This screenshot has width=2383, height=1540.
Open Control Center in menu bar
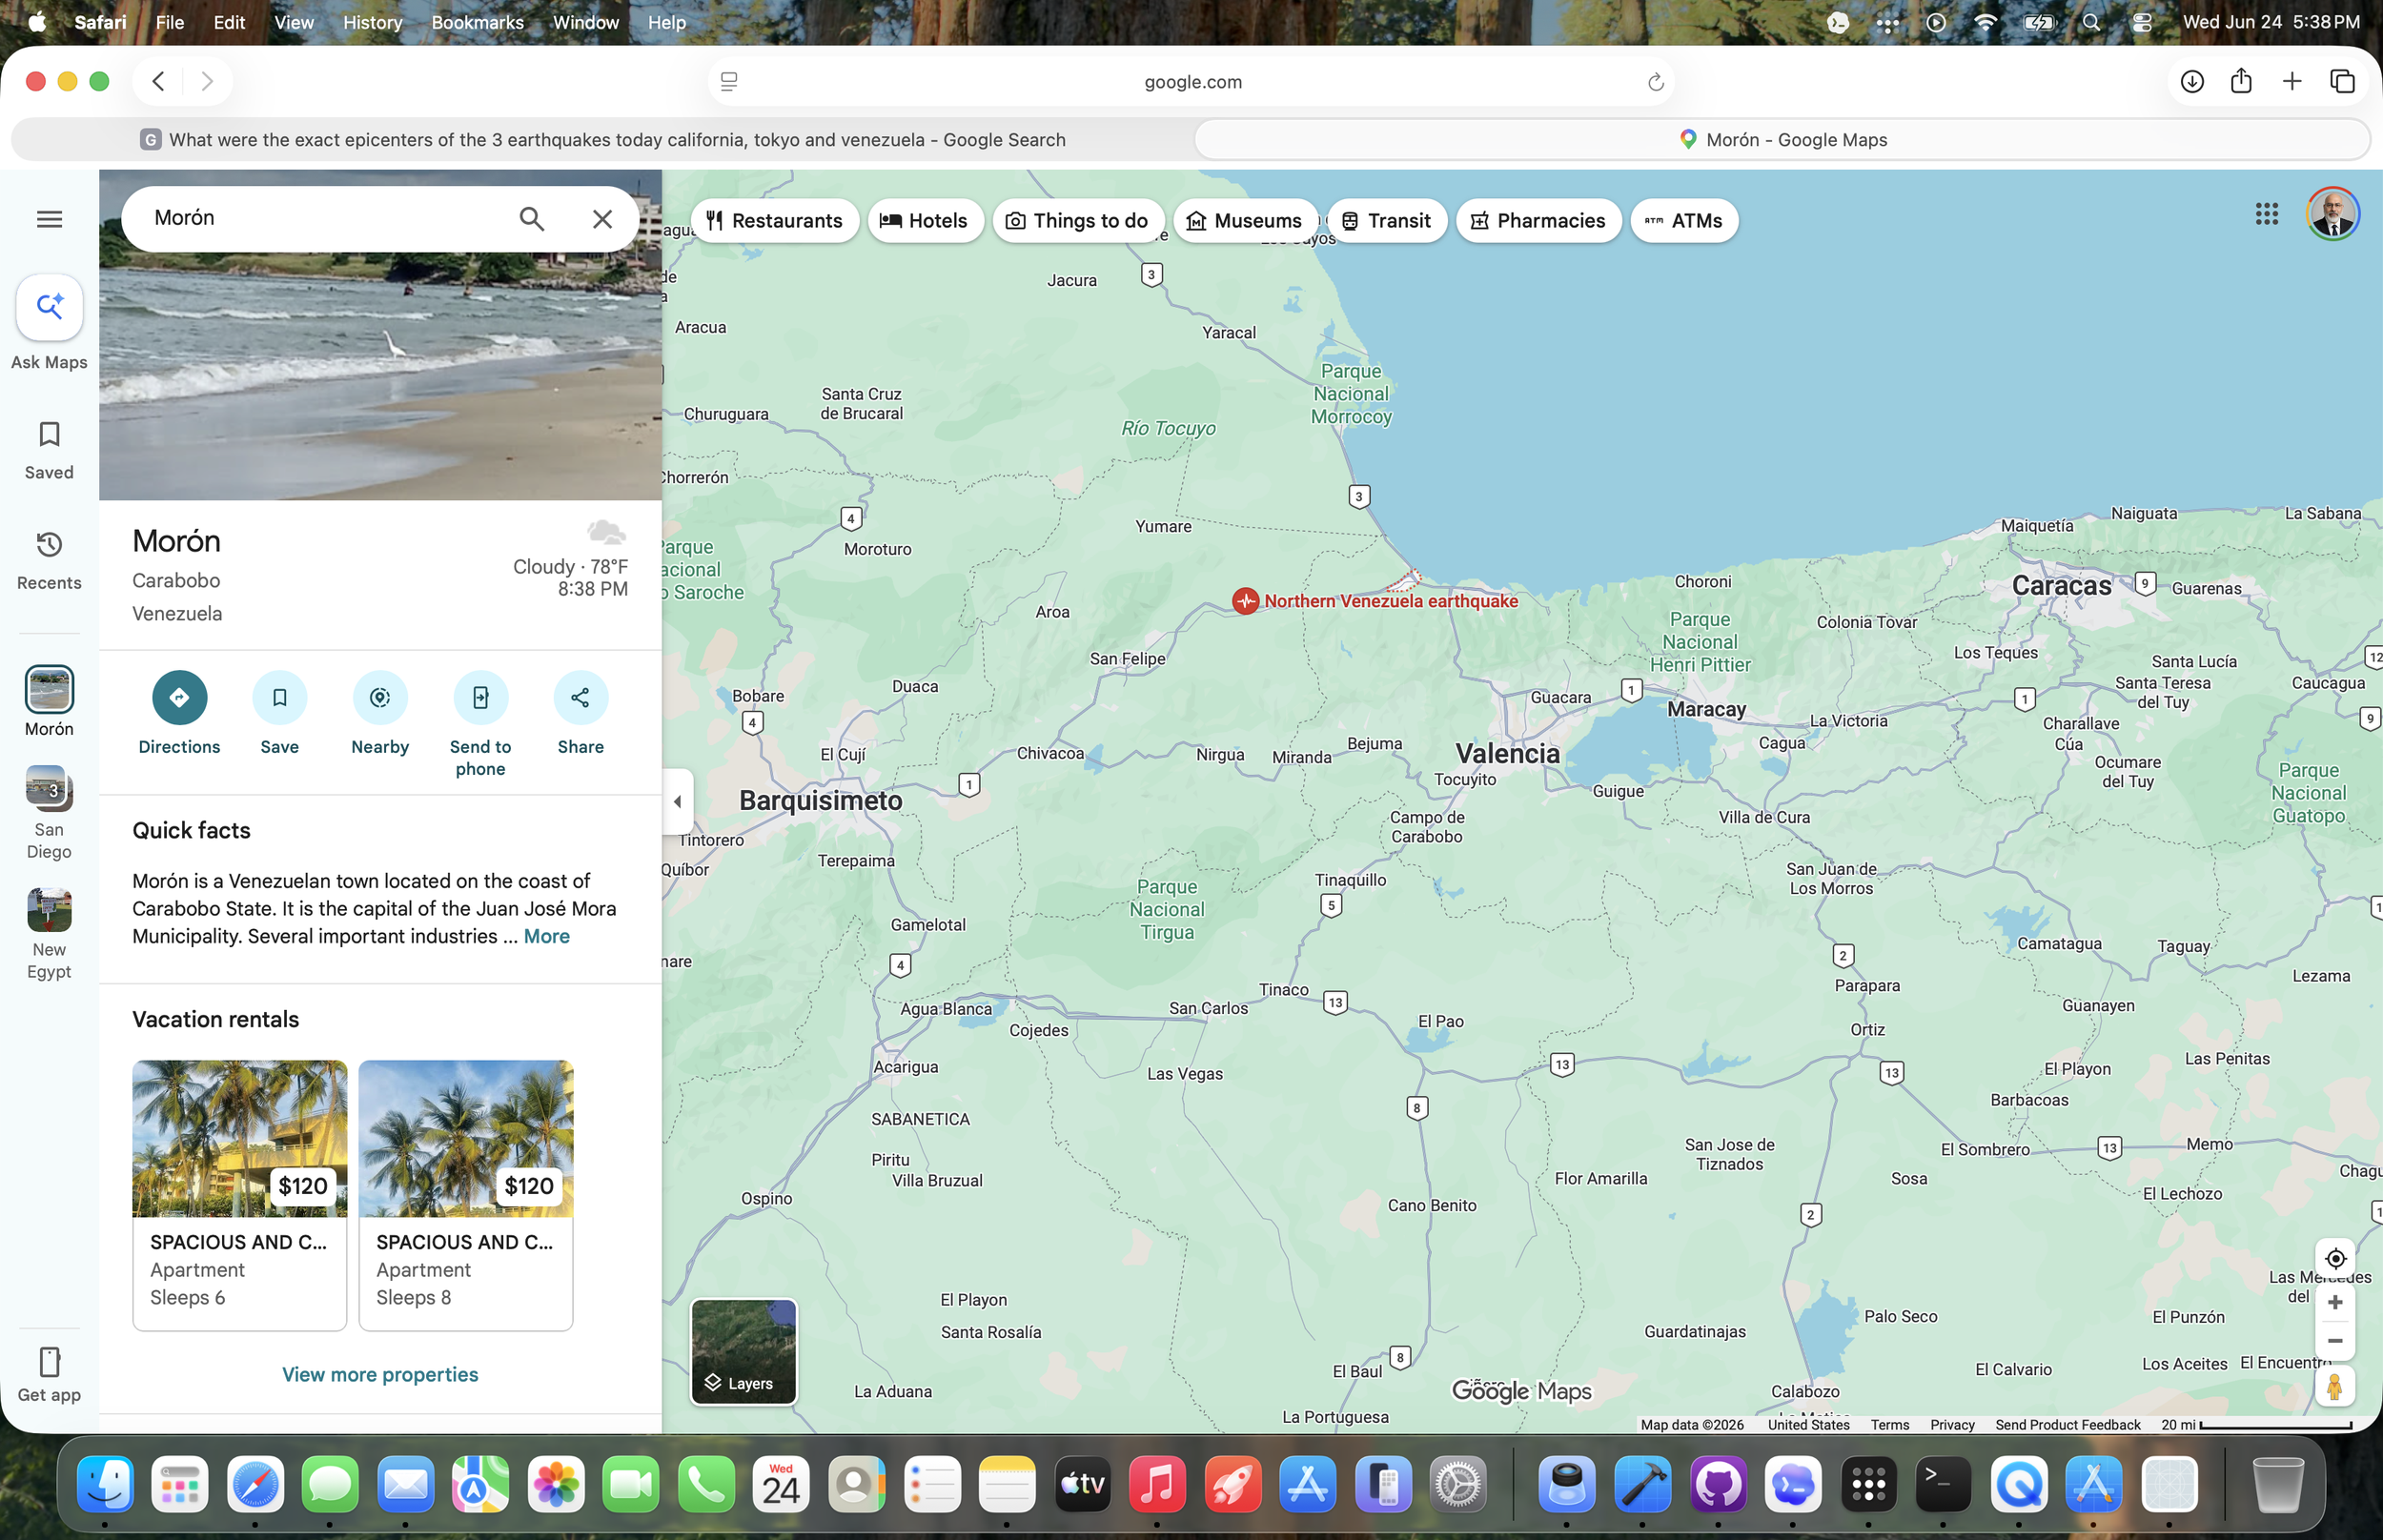(2141, 22)
